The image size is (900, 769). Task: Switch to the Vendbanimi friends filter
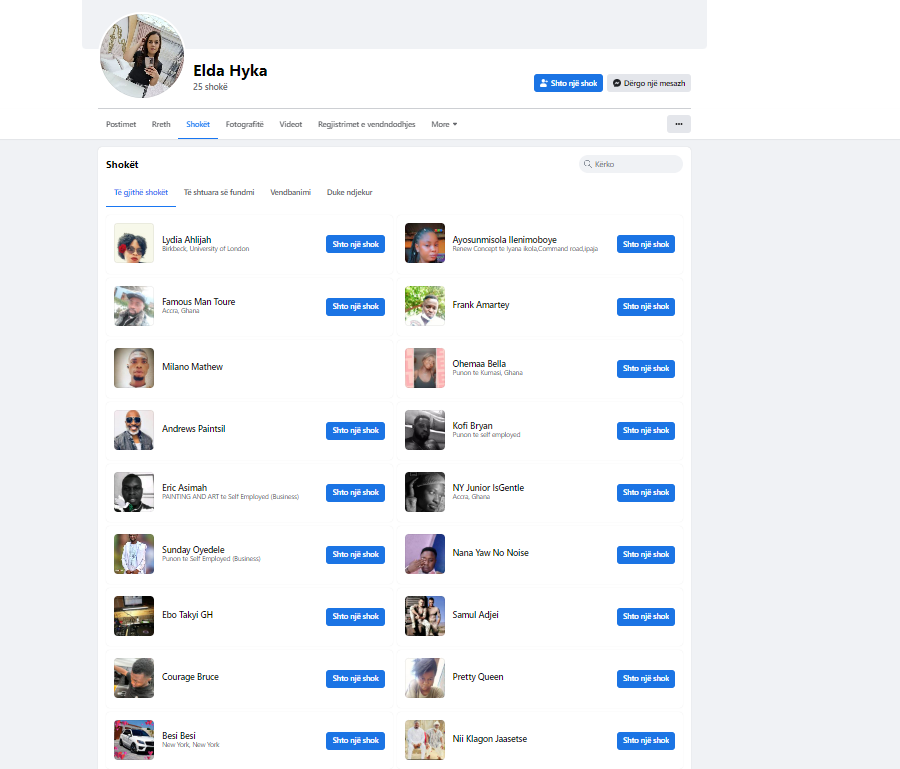(290, 192)
